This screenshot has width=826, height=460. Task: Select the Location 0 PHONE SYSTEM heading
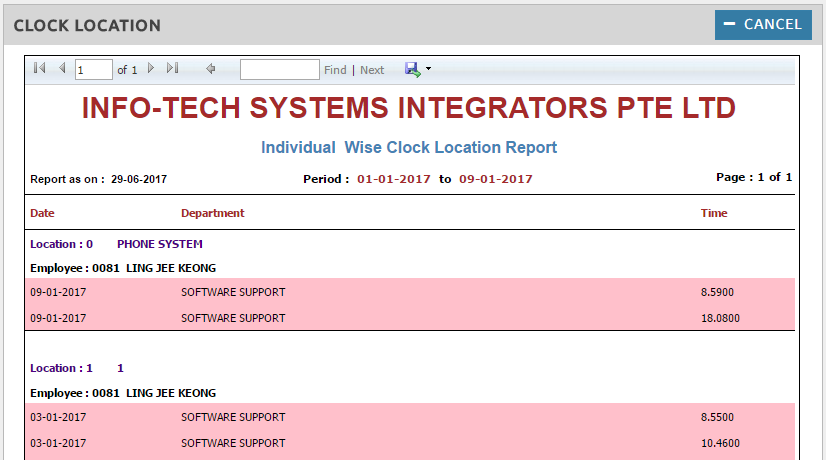click(x=116, y=244)
